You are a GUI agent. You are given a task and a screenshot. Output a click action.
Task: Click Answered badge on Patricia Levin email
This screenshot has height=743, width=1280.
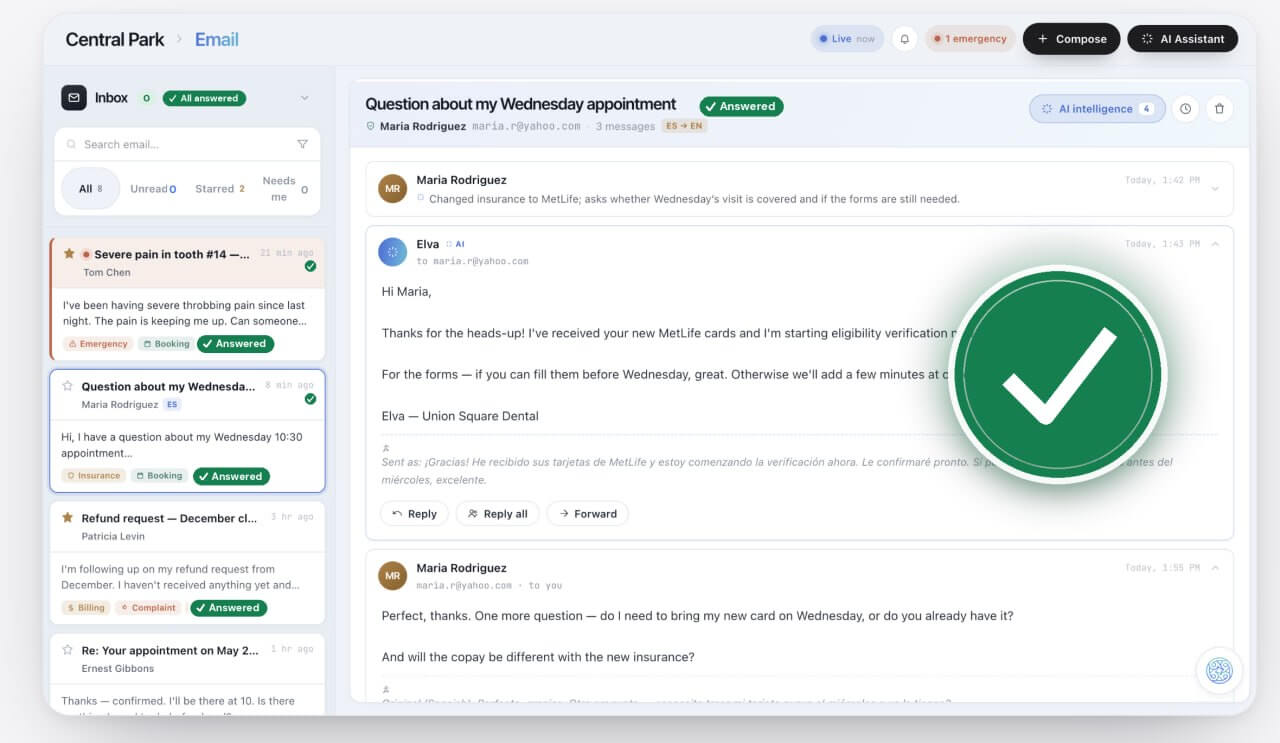[x=229, y=608]
